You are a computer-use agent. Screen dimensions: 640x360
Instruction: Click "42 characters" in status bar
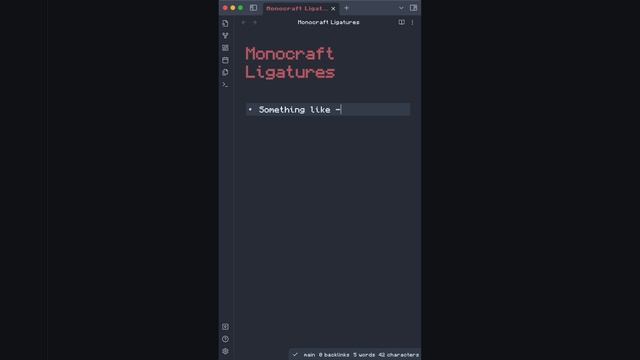tap(399, 355)
